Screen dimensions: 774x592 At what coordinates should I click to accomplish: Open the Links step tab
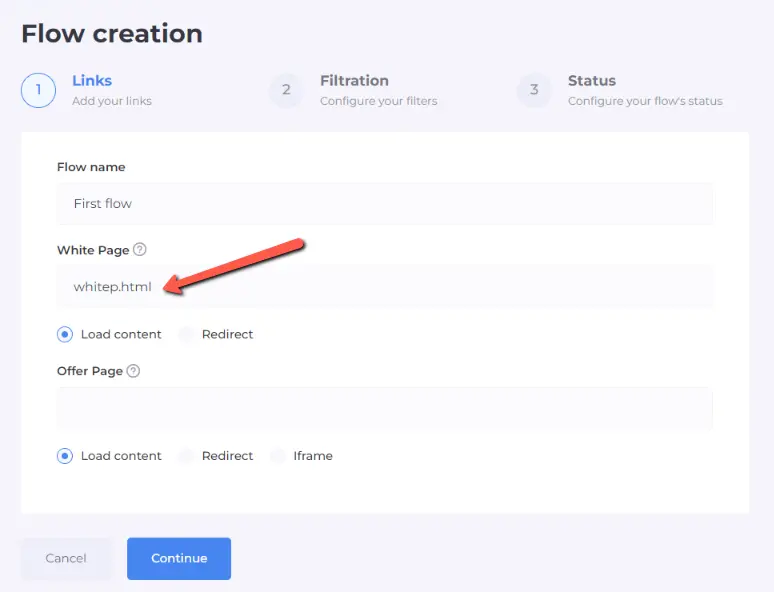pyautogui.click(x=92, y=81)
